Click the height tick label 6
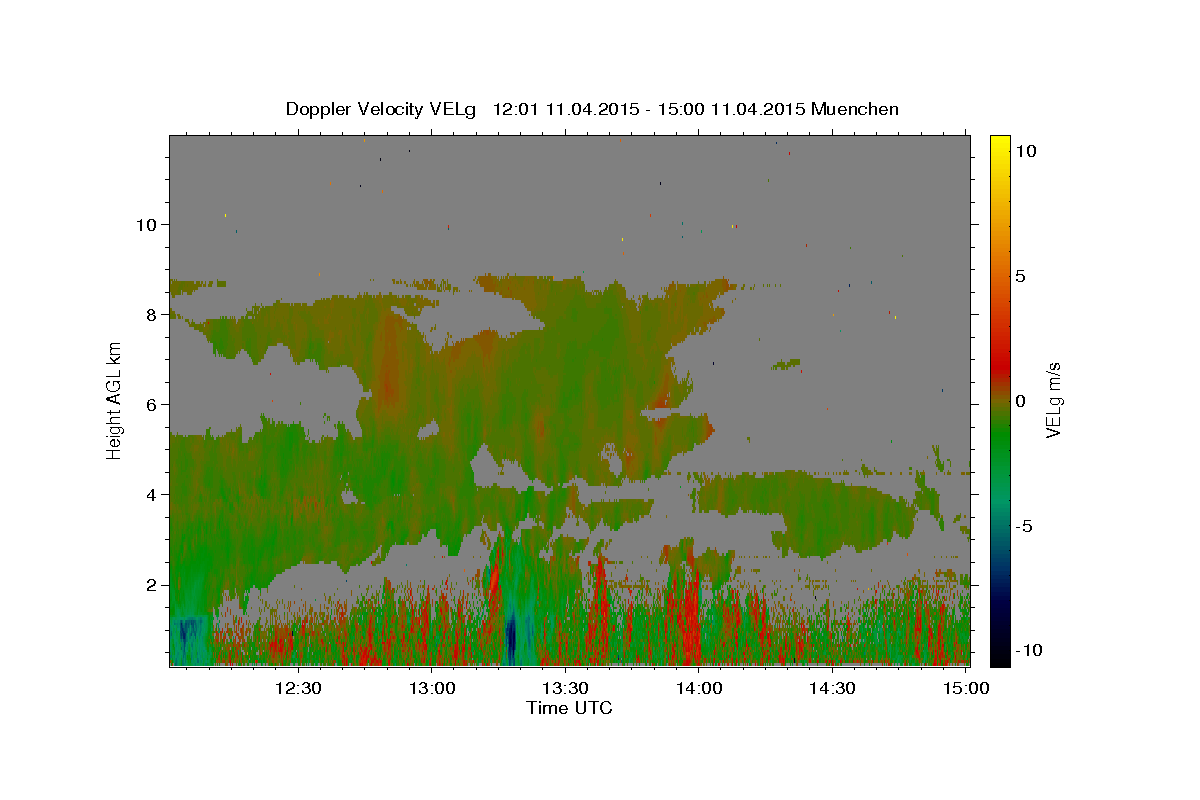 pyautogui.click(x=151, y=405)
